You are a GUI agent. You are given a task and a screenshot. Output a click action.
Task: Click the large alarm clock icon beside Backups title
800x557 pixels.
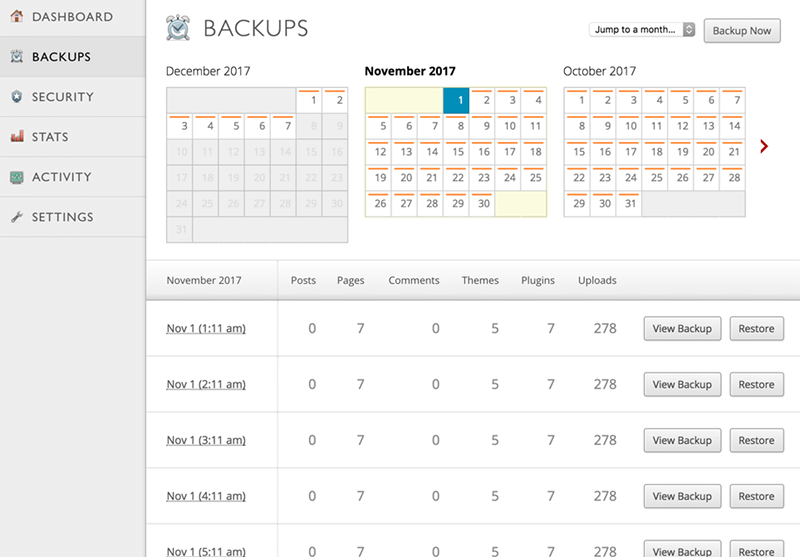pos(178,28)
